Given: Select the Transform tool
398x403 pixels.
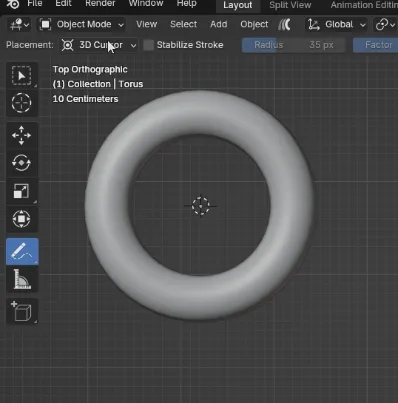Looking at the screenshot, I should tap(22, 219).
